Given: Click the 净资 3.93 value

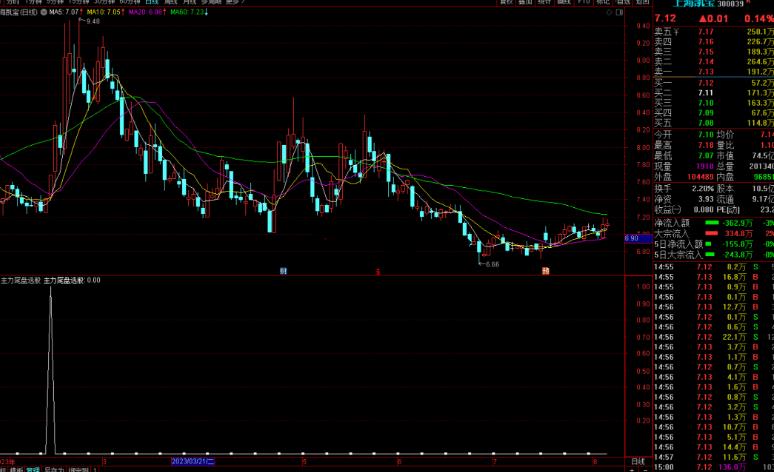Looking at the screenshot, I should 706,199.
